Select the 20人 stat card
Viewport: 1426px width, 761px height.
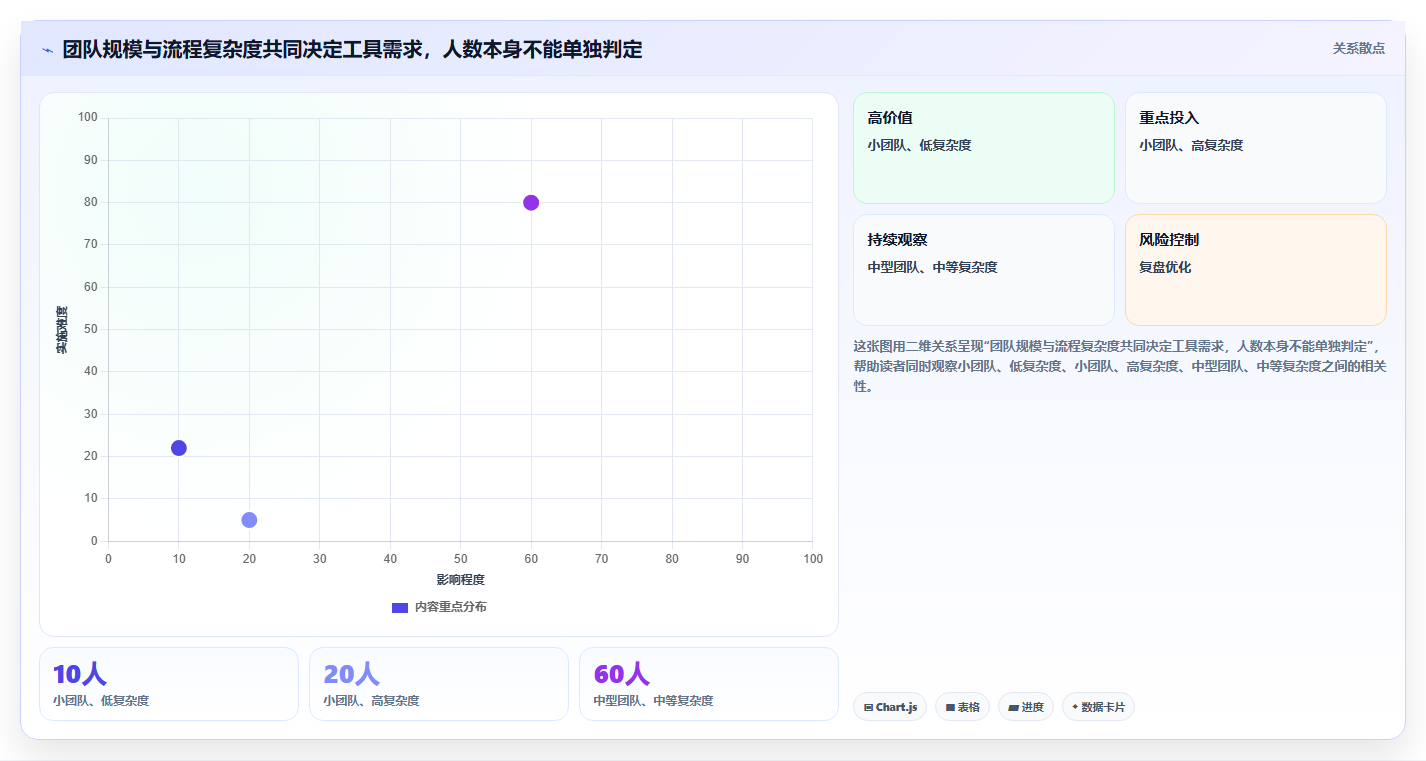[439, 684]
